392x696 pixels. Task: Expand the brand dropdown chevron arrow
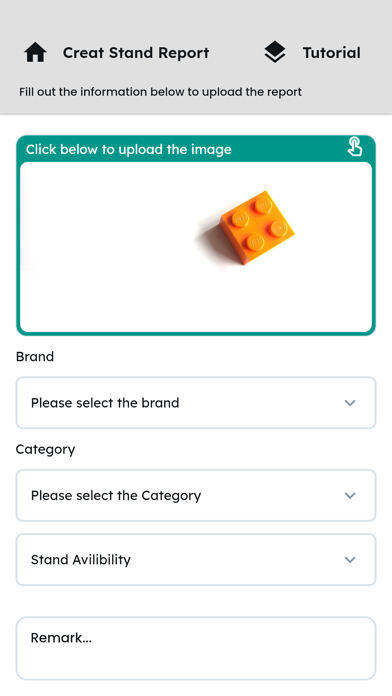click(x=350, y=403)
